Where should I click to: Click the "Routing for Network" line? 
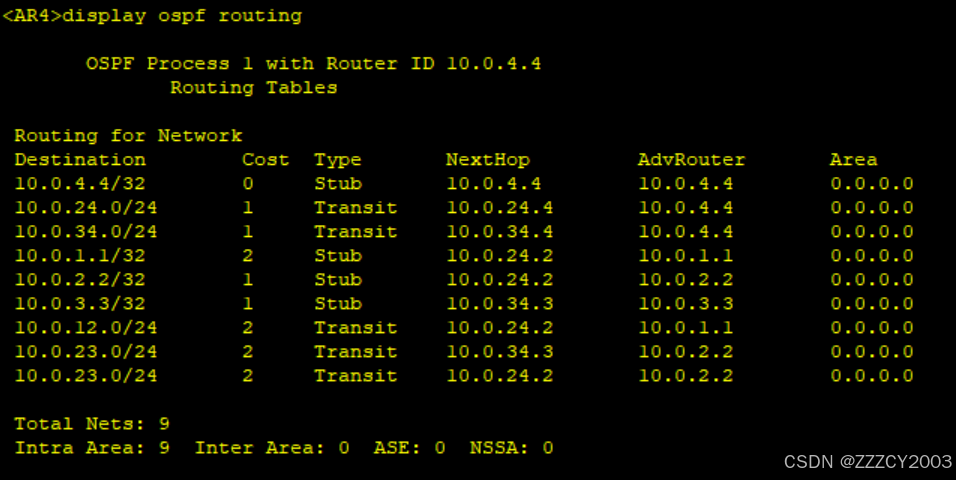[x=128, y=136]
